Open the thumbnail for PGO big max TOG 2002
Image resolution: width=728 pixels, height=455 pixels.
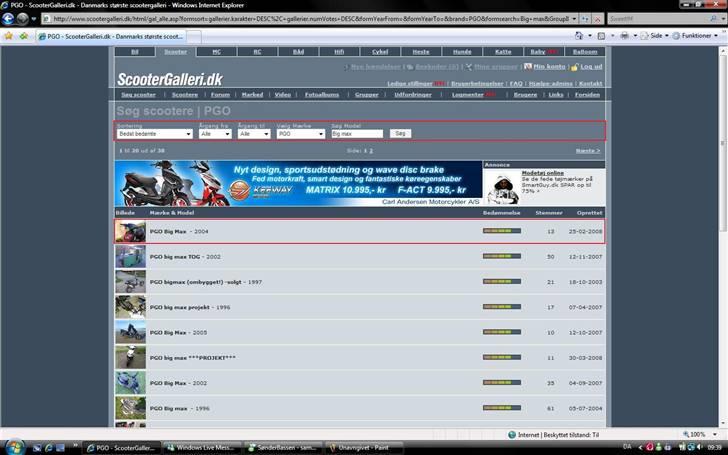(130, 257)
